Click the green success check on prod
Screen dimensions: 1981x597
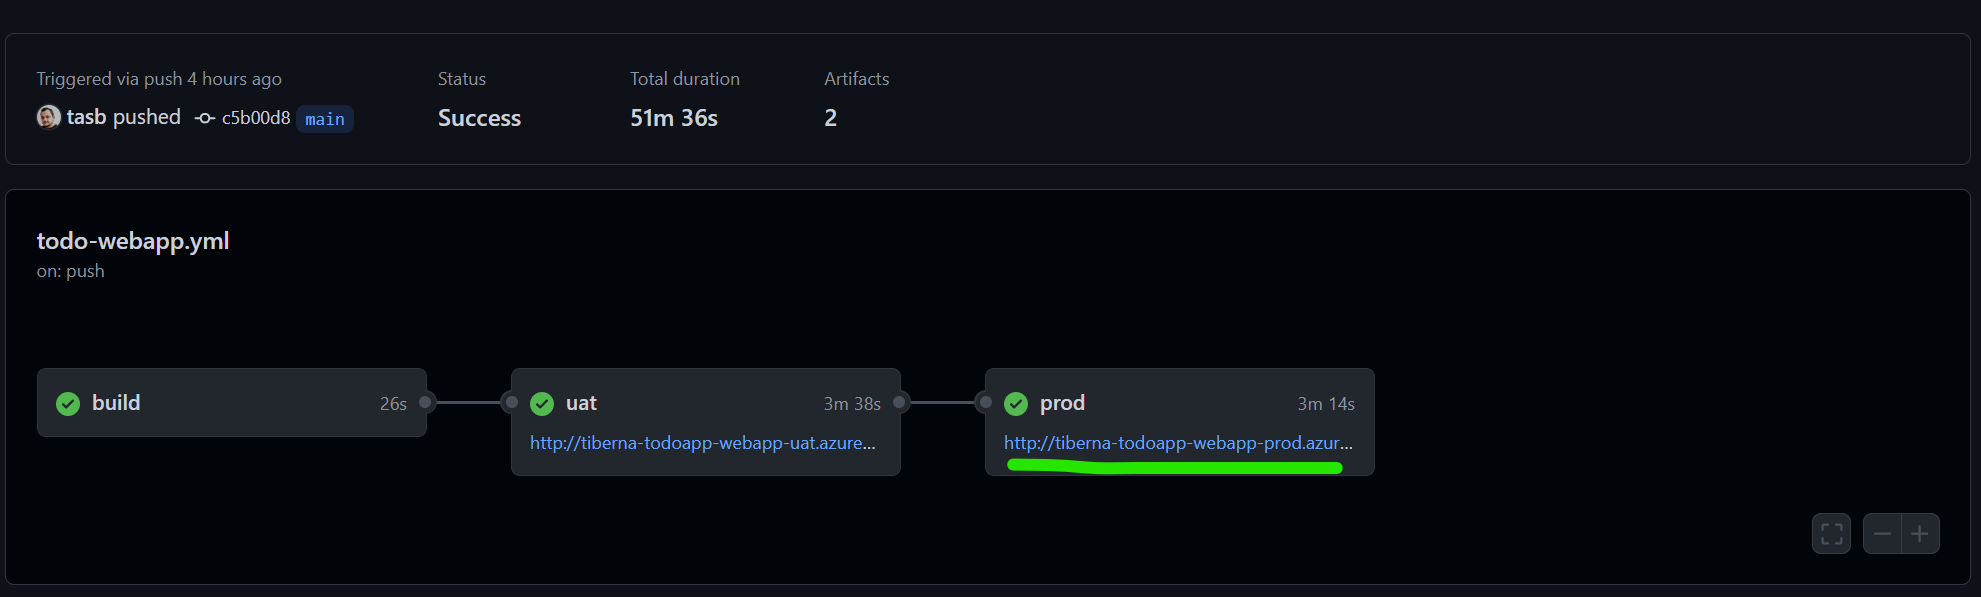tap(1016, 403)
